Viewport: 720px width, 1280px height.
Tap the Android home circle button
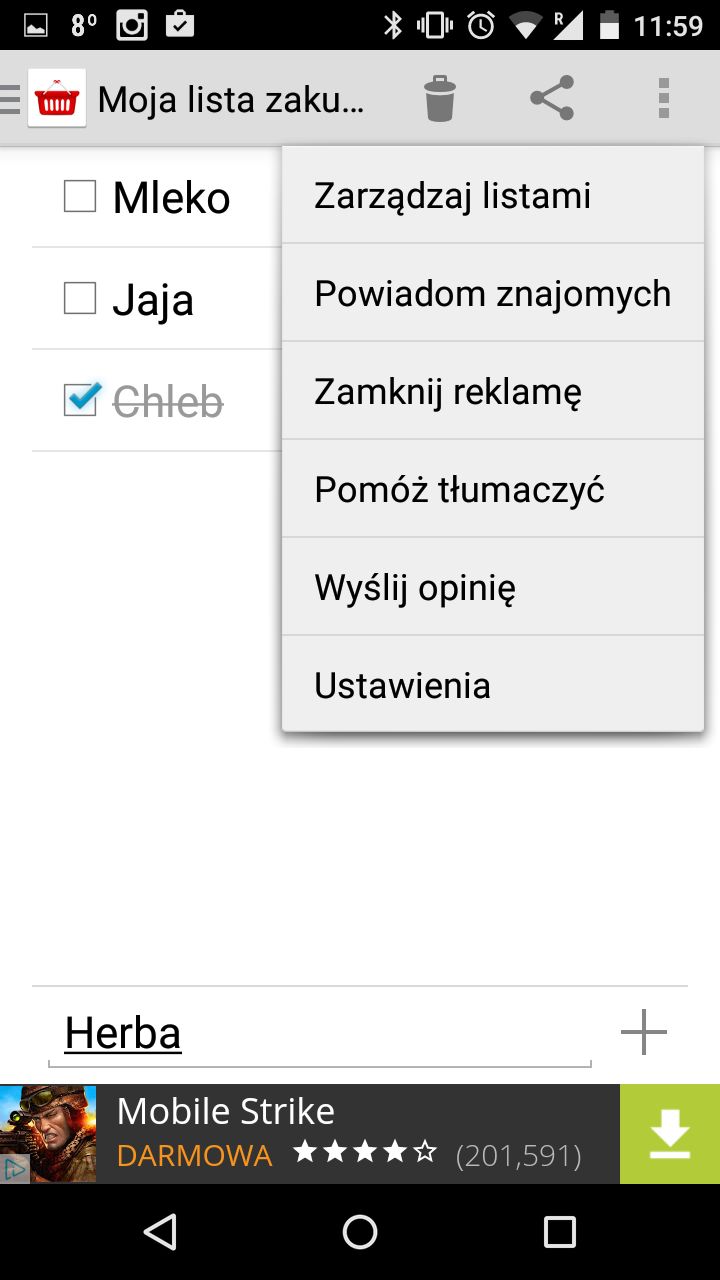(x=360, y=1232)
